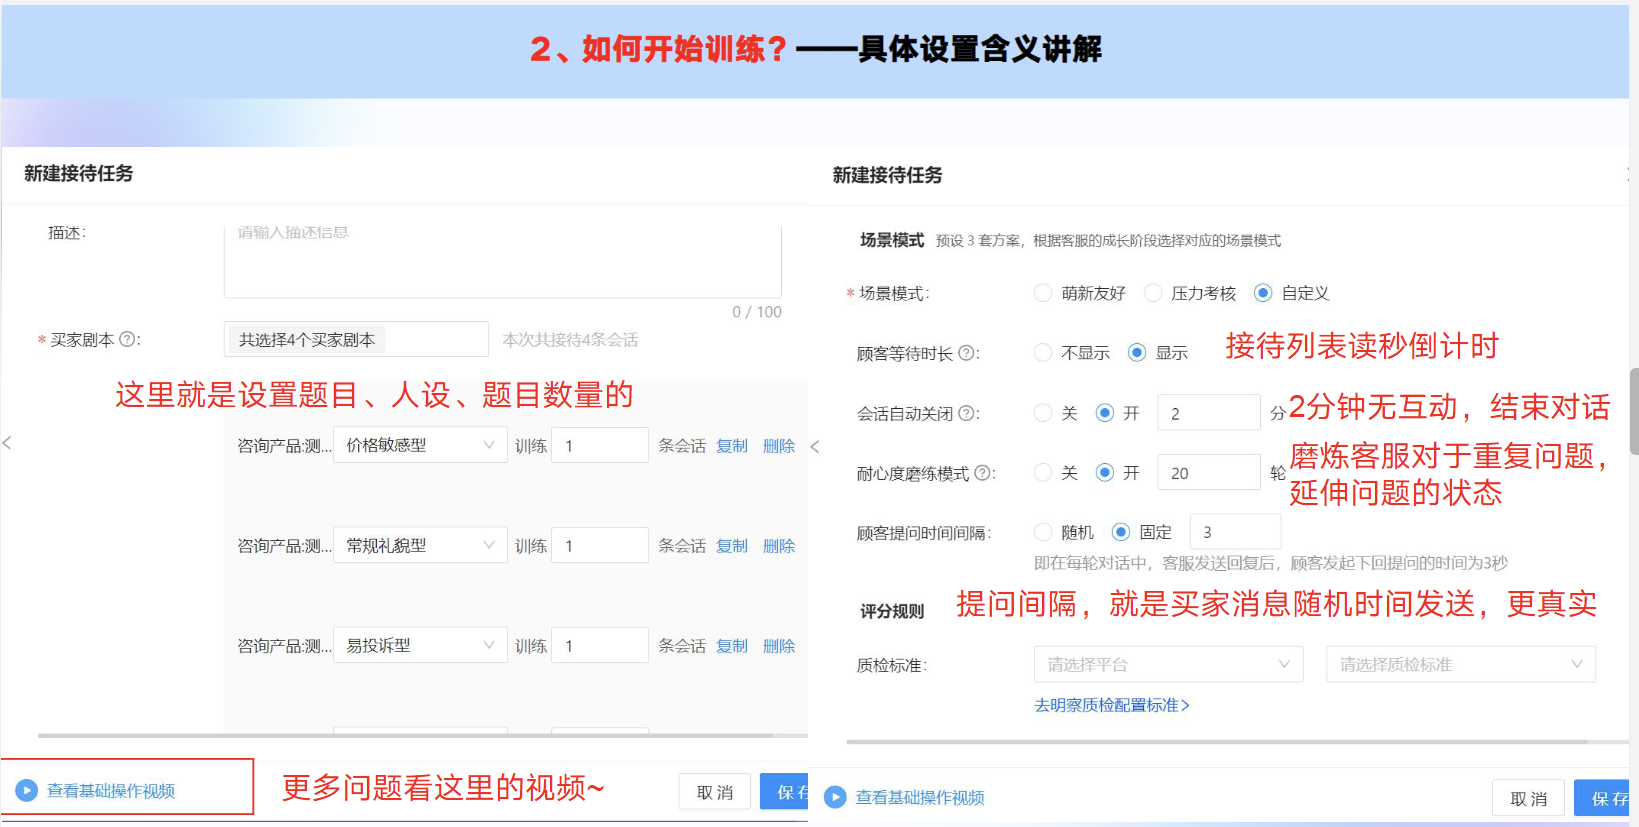Turn 会话自动关闭 to 开
This screenshot has height=827, width=1639.
point(1105,412)
